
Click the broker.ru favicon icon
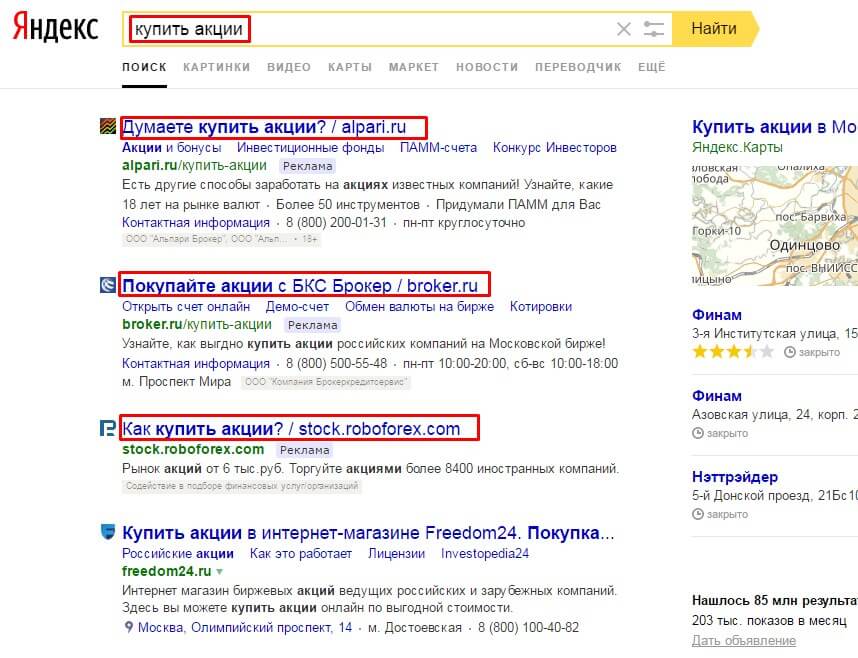click(x=108, y=285)
